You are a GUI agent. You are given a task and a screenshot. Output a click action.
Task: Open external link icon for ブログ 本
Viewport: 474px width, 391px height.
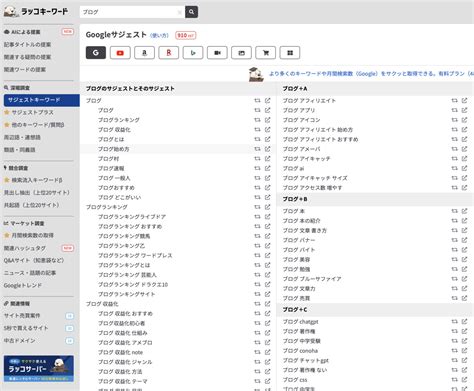coord(464,211)
